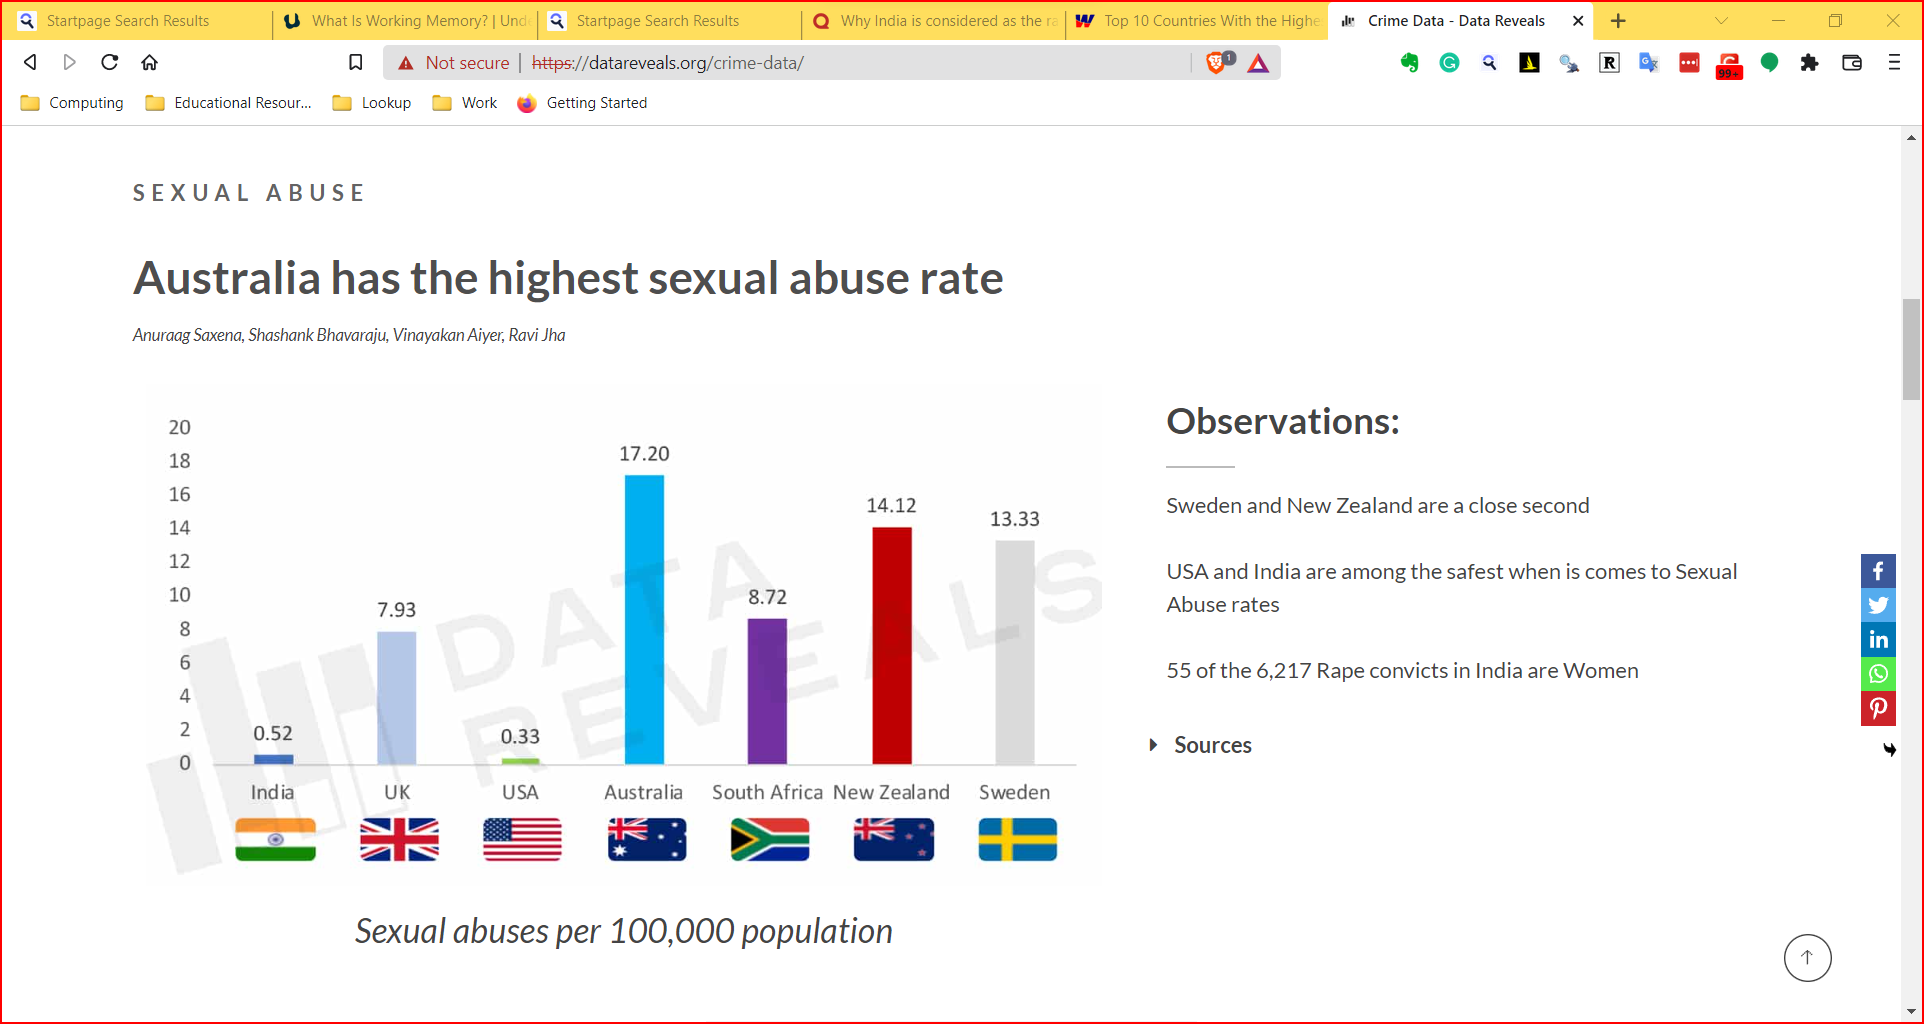This screenshot has height=1024, width=1924.
Task: Open the browser hamburger menu
Action: point(1893,63)
